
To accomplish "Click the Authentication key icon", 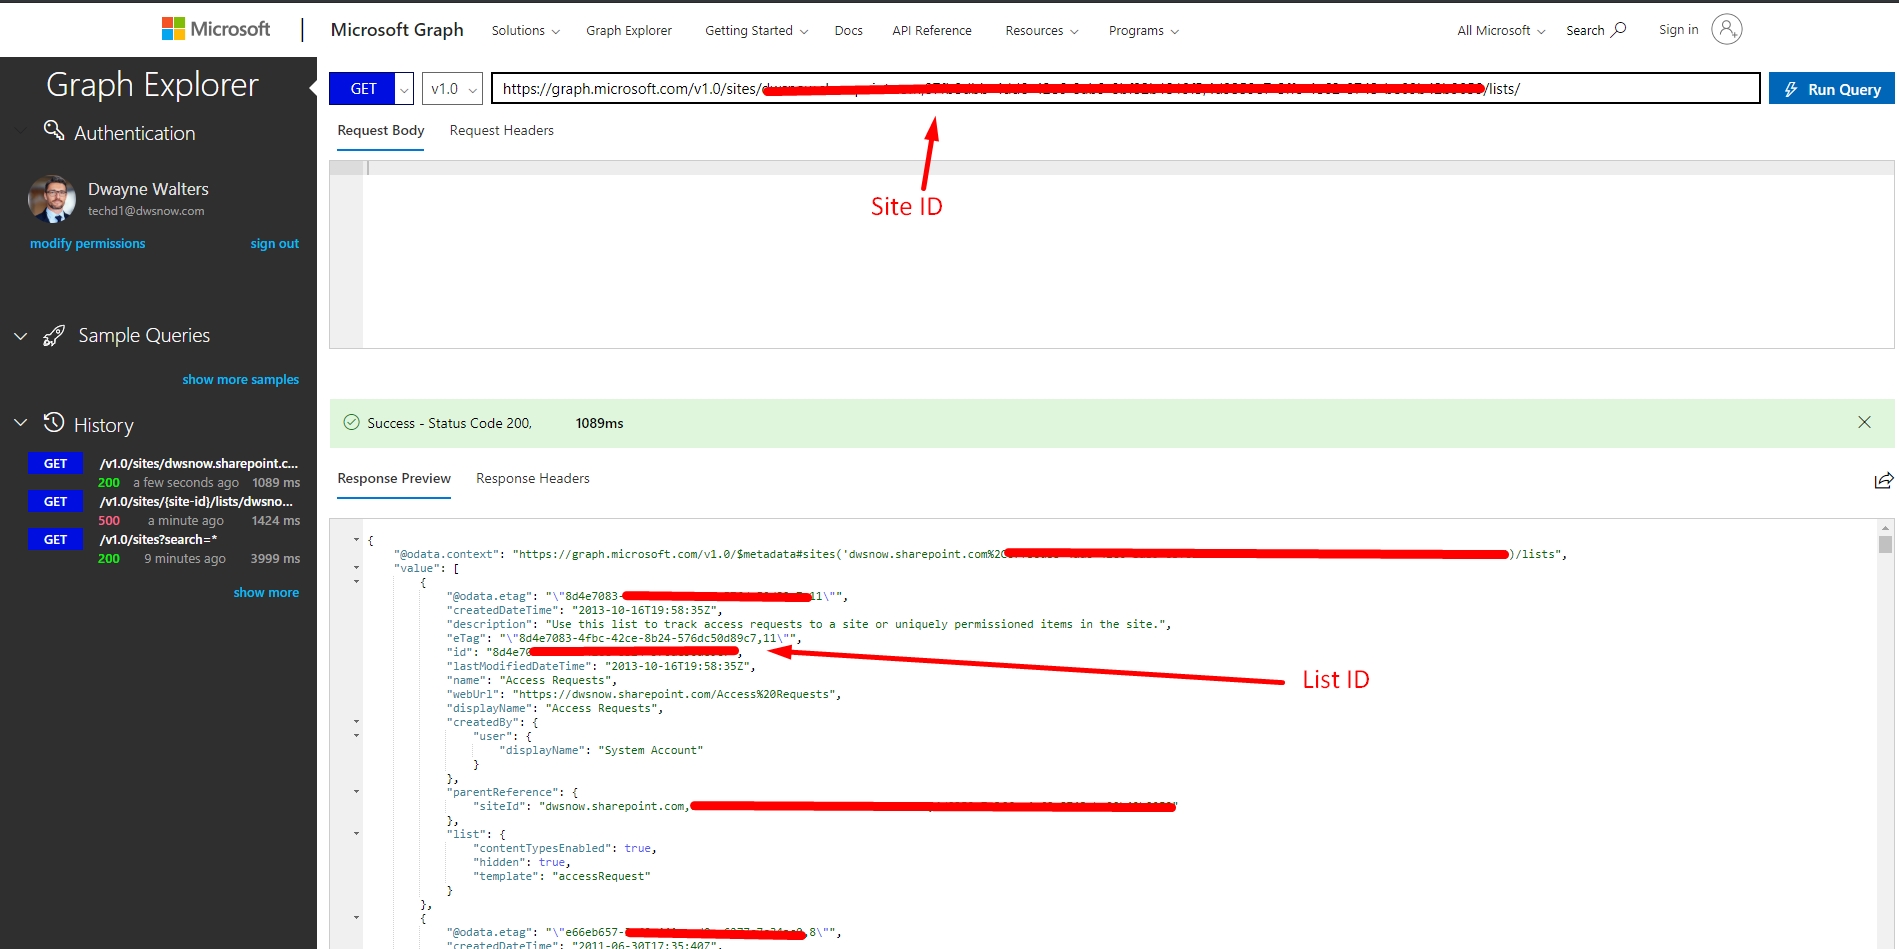I will tap(54, 130).
